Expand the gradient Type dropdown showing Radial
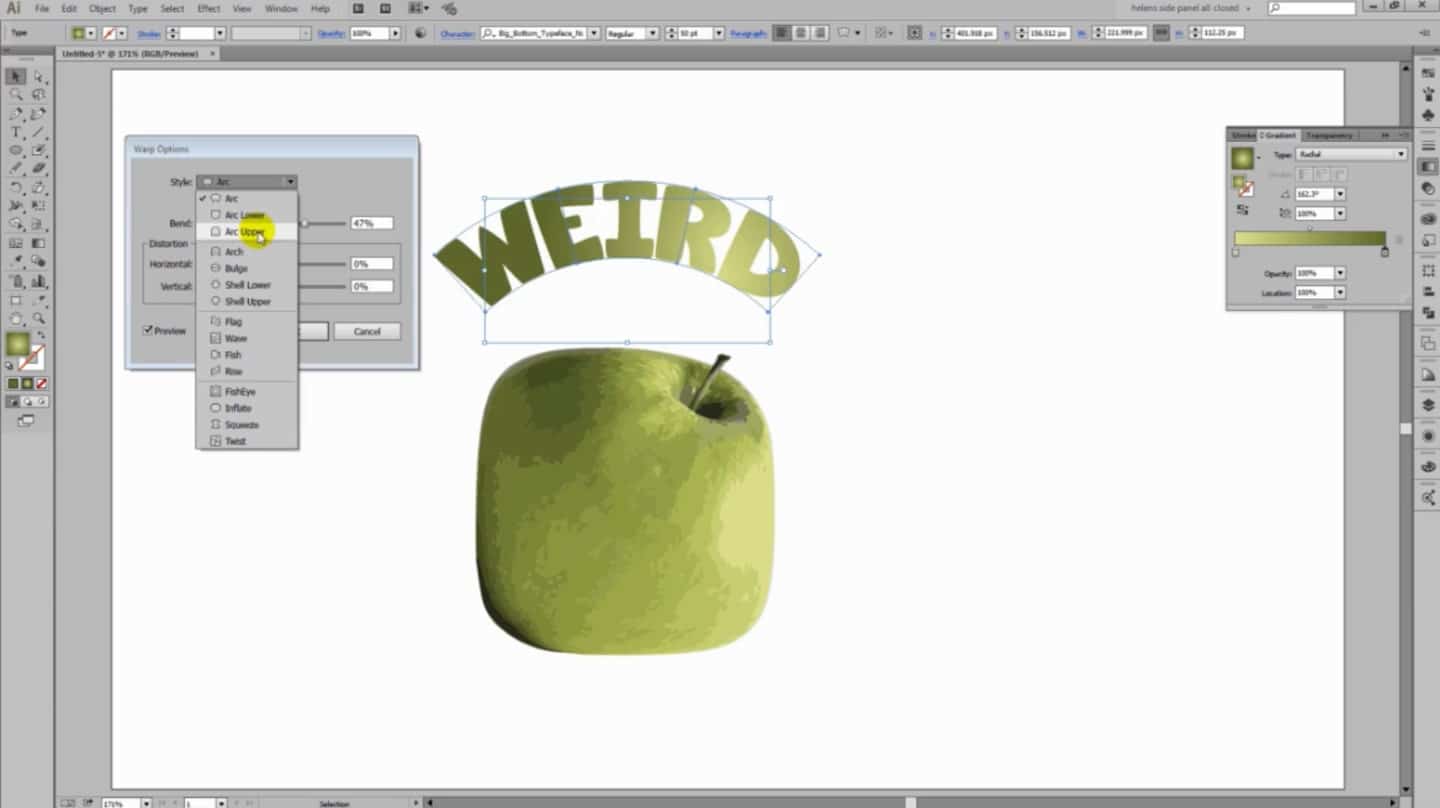This screenshot has width=1440, height=808. click(x=1351, y=155)
